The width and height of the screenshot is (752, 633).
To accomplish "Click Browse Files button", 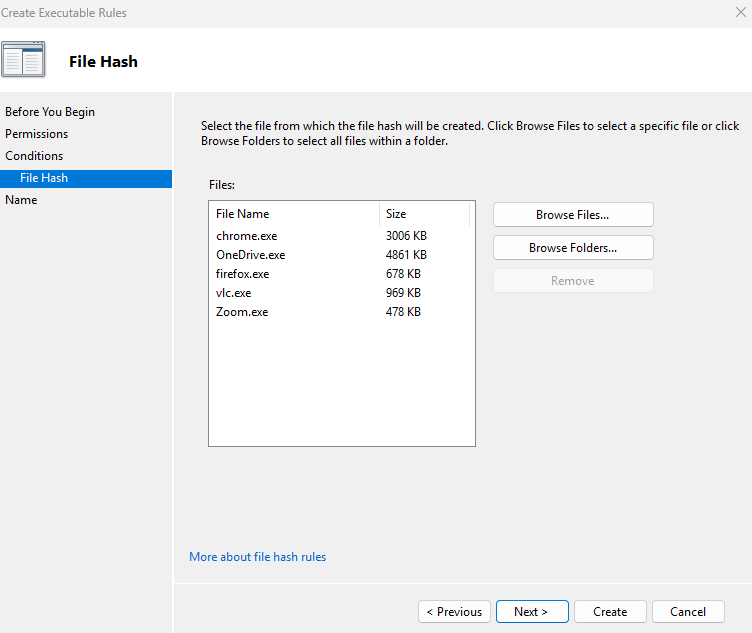I will click(572, 215).
